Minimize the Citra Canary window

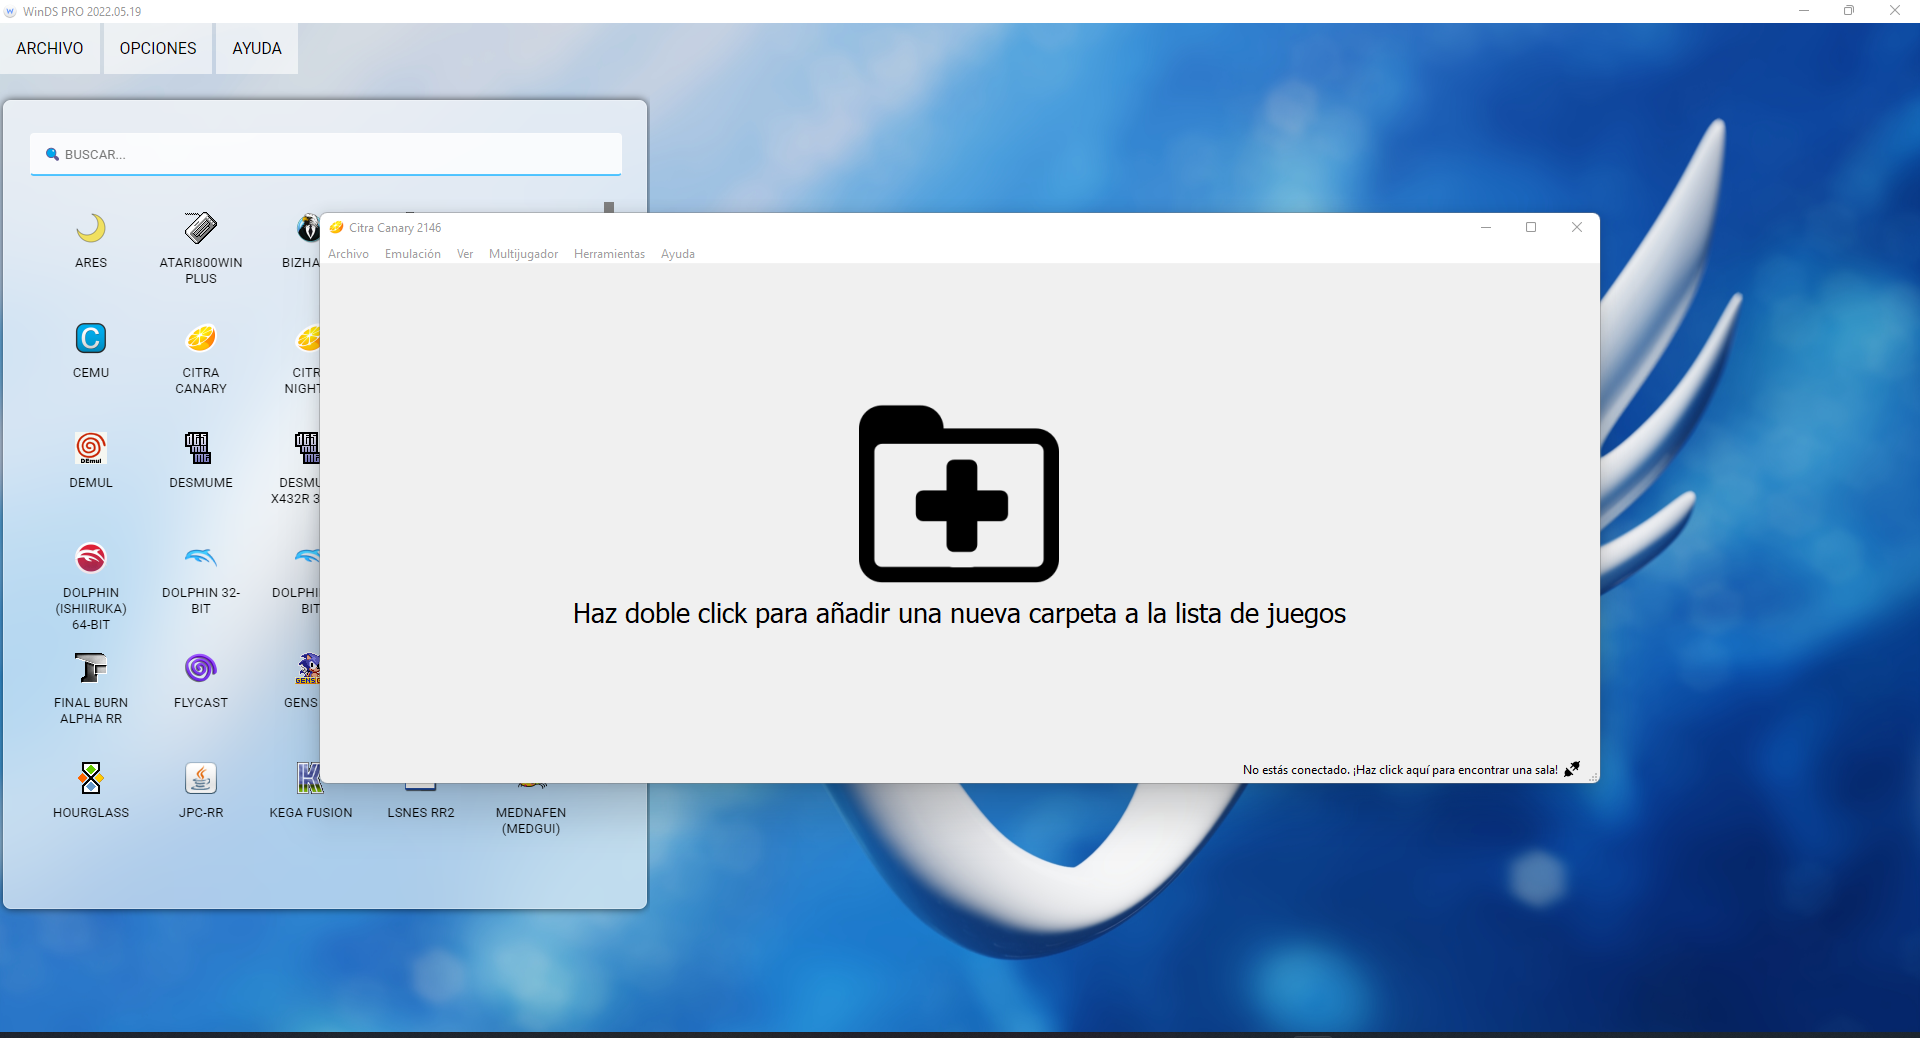click(1486, 227)
